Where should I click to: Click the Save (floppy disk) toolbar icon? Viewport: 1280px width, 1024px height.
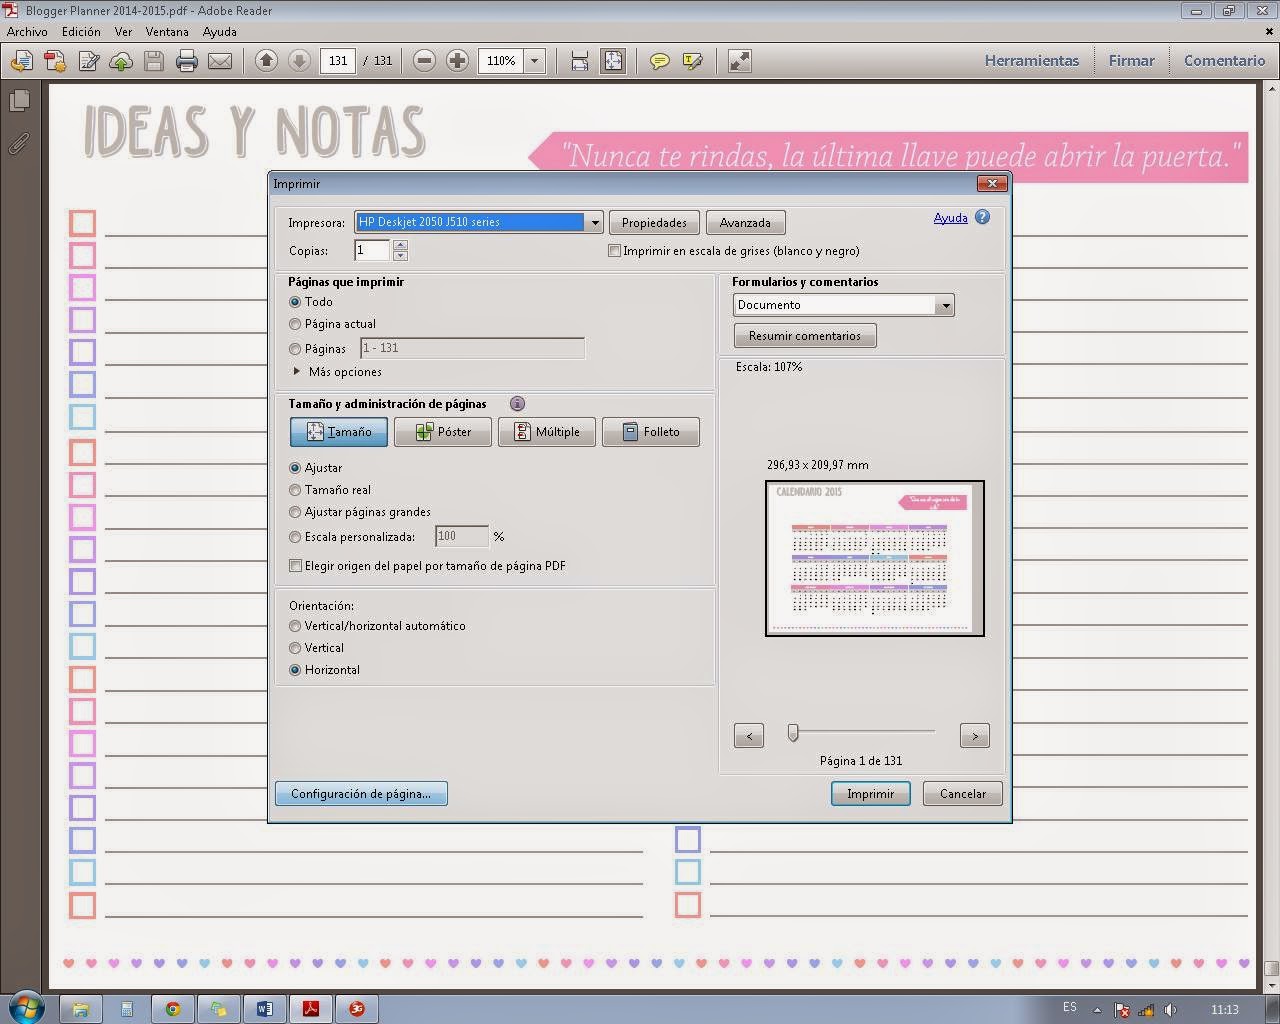click(154, 61)
